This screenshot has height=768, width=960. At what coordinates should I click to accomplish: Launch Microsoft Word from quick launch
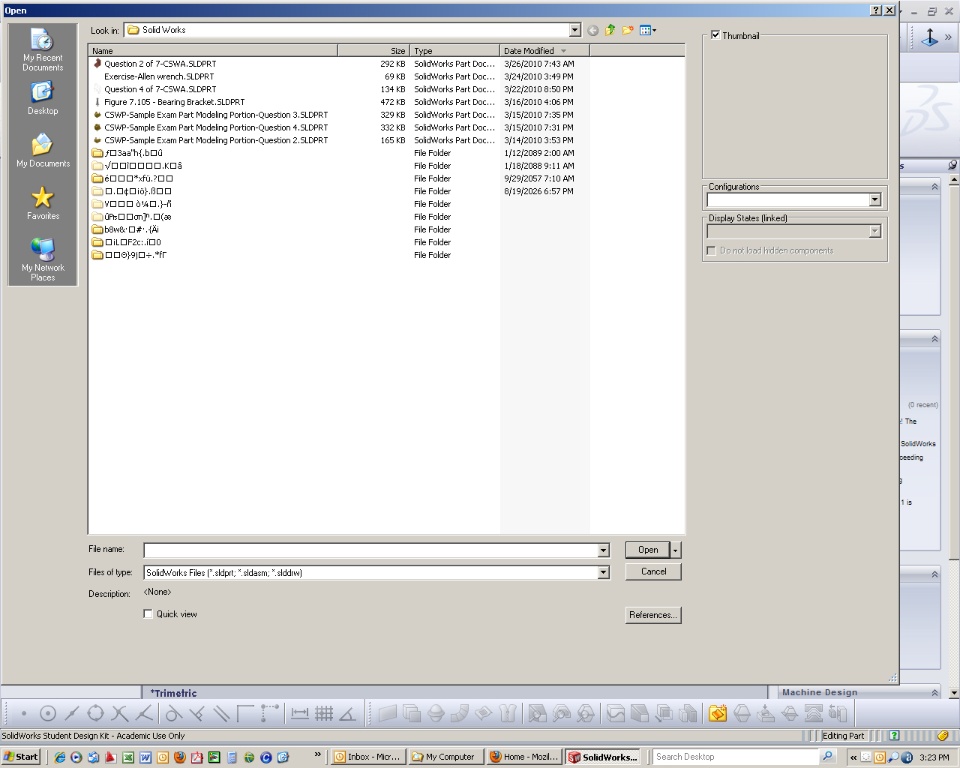(145, 757)
